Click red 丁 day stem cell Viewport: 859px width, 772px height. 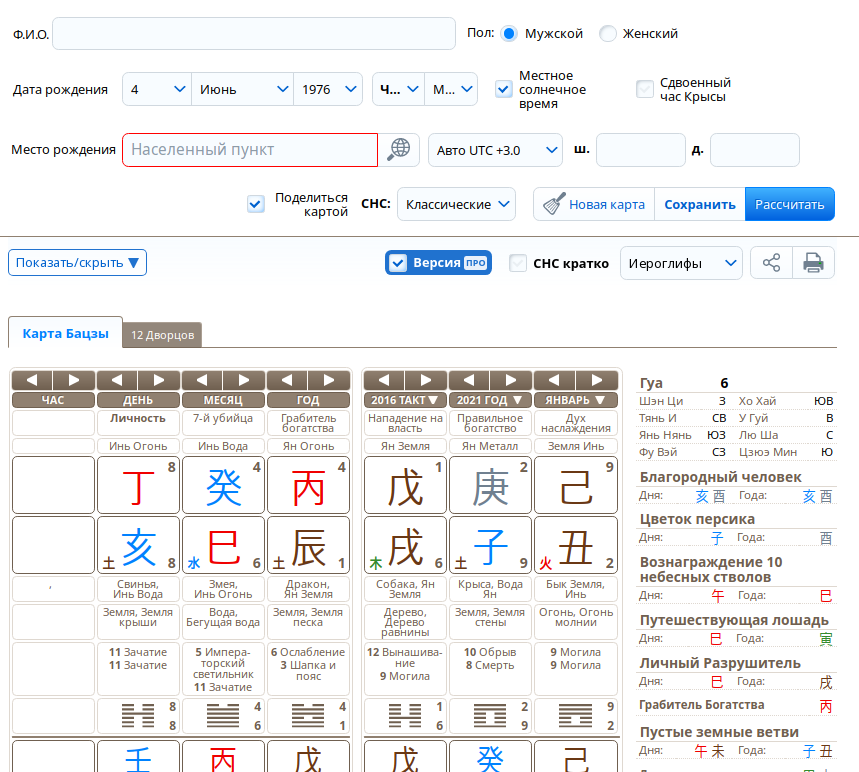click(x=138, y=485)
